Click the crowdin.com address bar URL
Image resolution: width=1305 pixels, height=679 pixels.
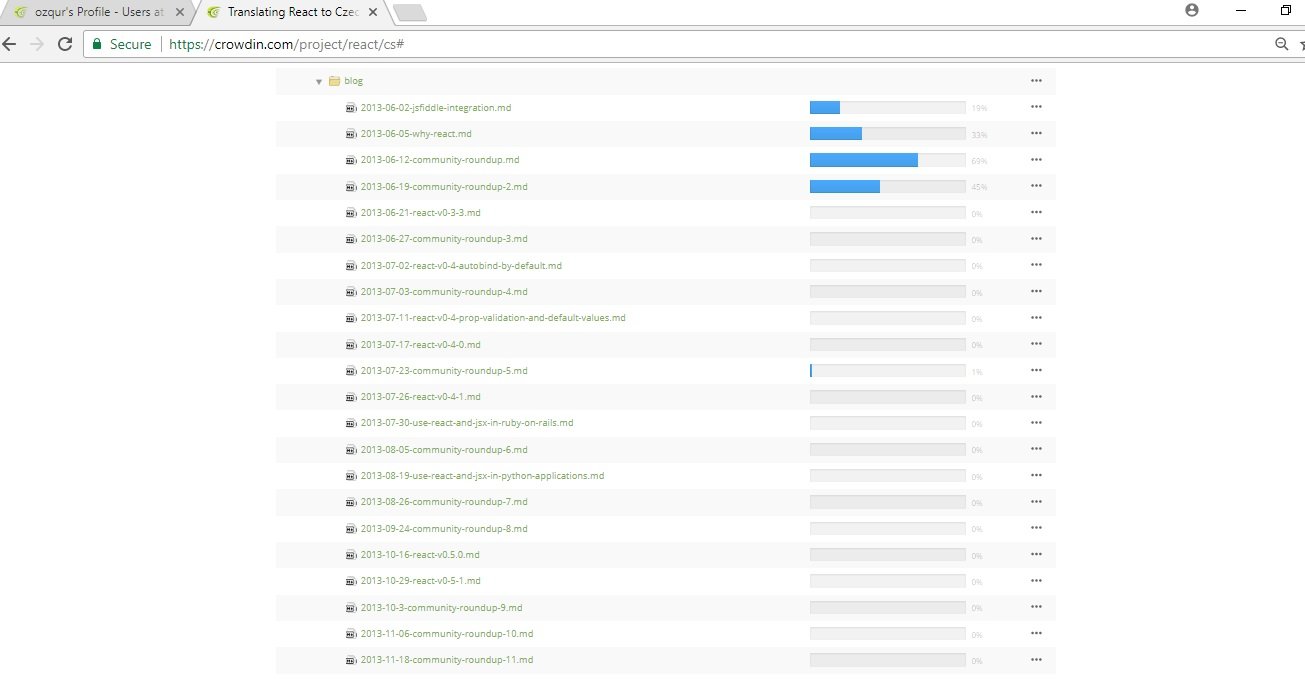(x=286, y=44)
